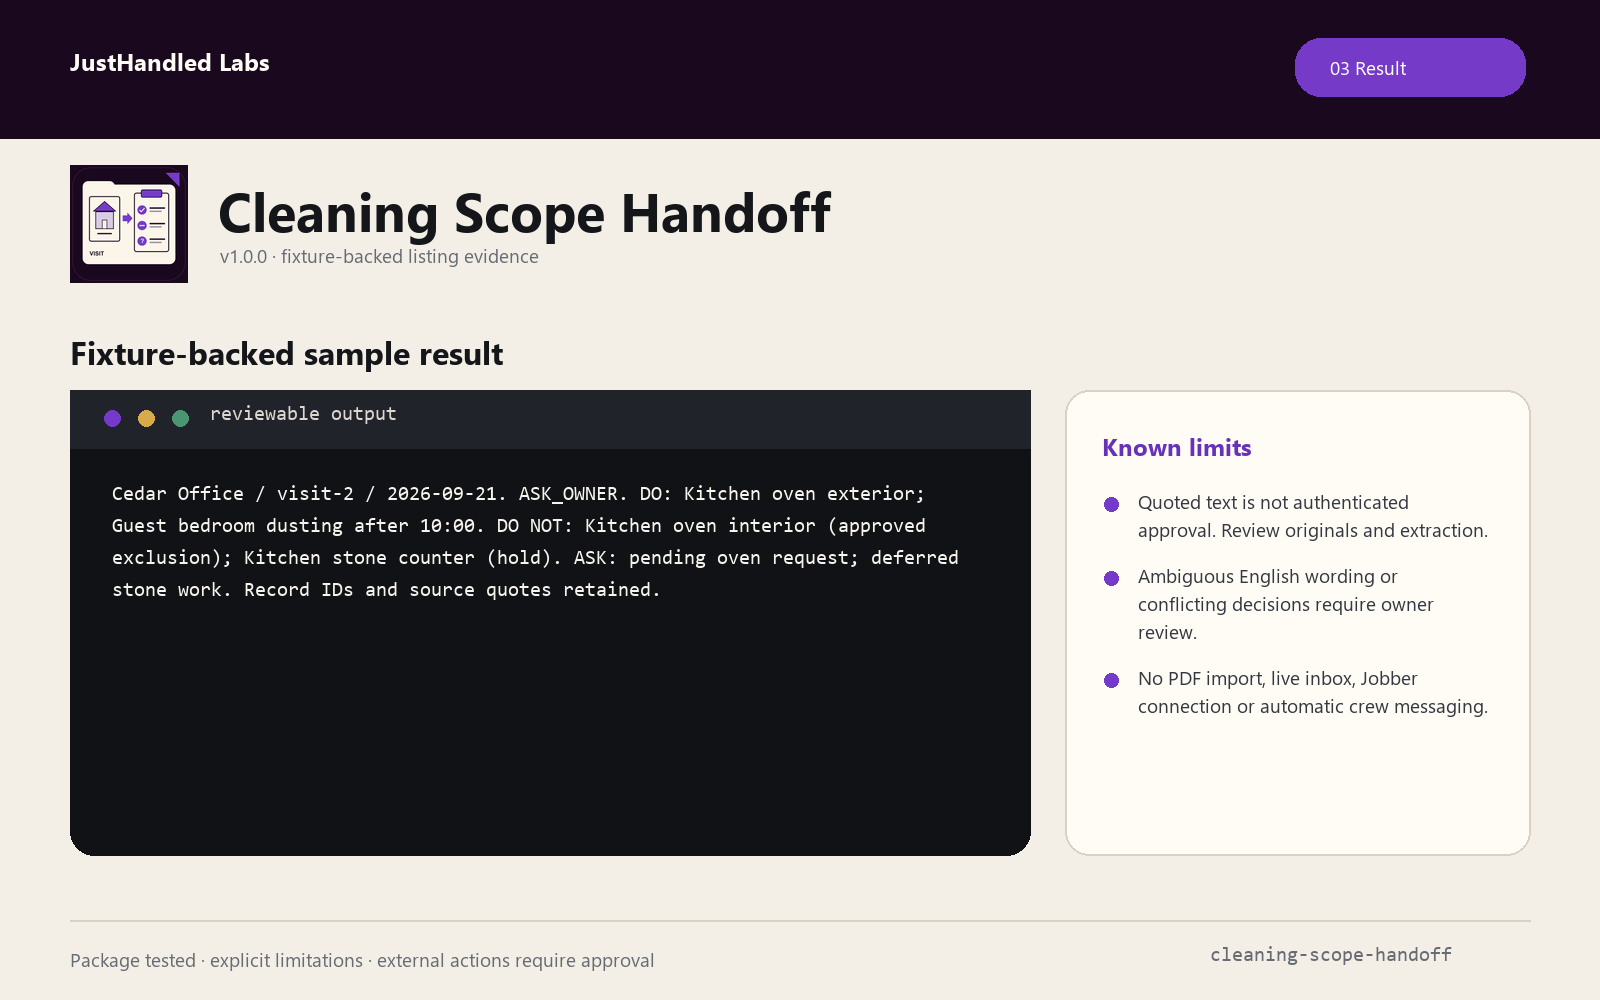Viewport: 1600px width, 1000px height.
Task: Click the 03 Result pill button
Action: point(1410,68)
